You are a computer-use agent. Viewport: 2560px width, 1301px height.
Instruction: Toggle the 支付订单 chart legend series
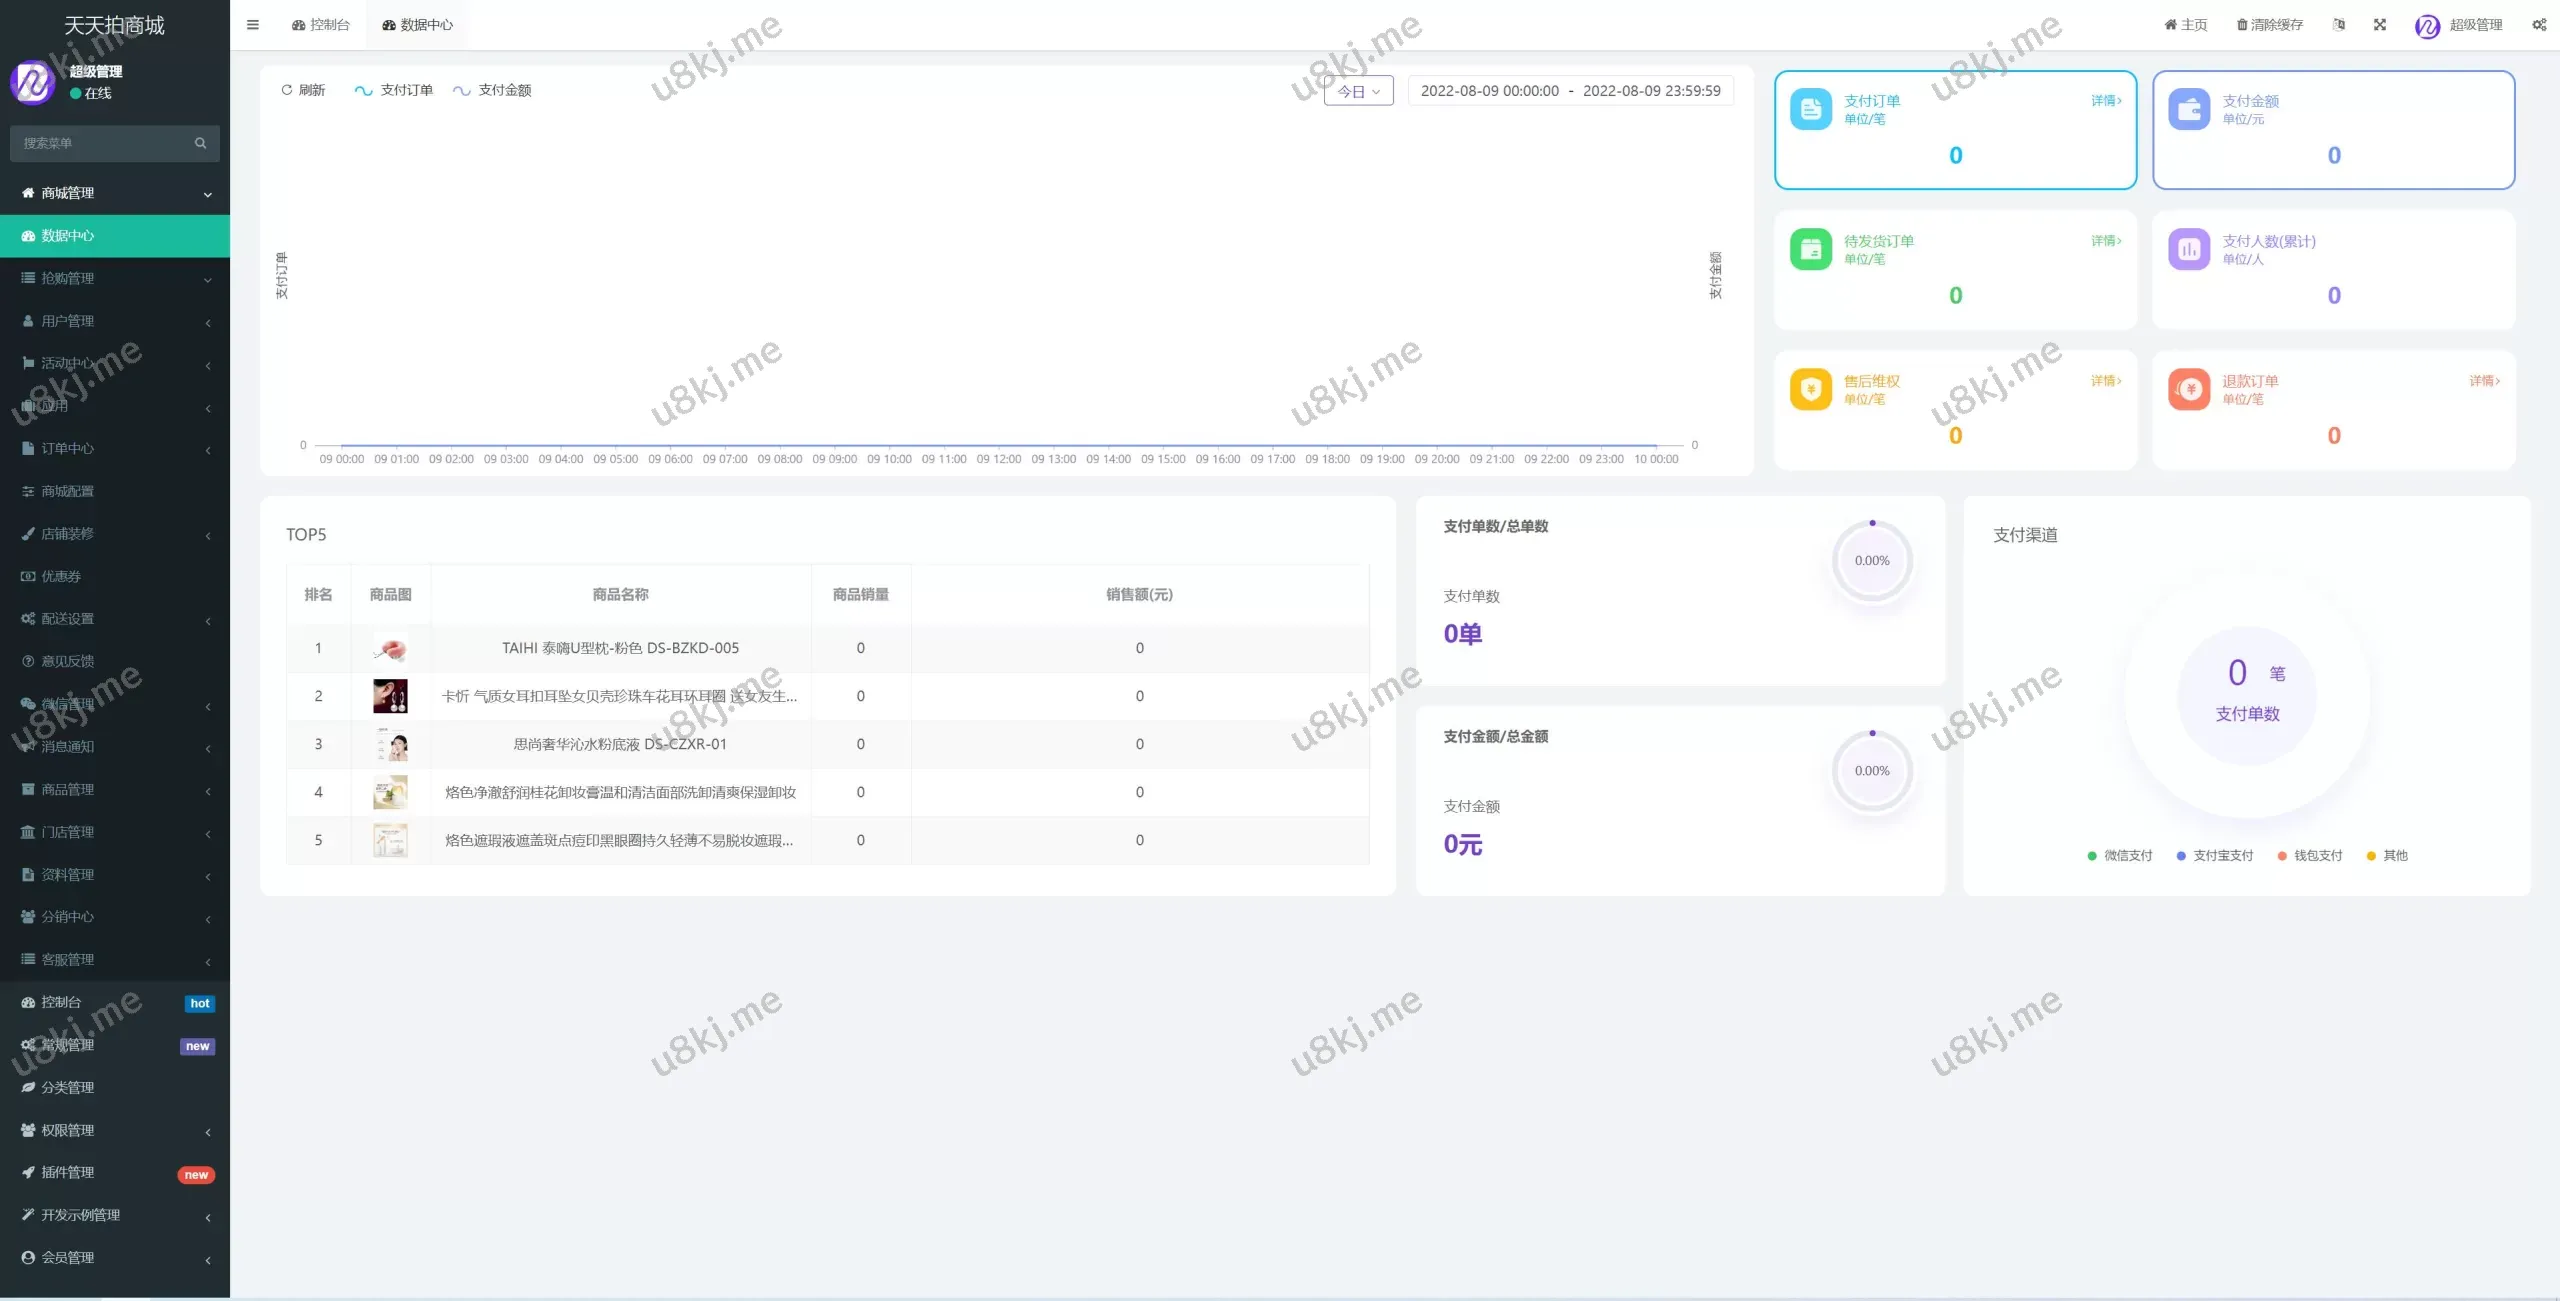coord(394,90)
